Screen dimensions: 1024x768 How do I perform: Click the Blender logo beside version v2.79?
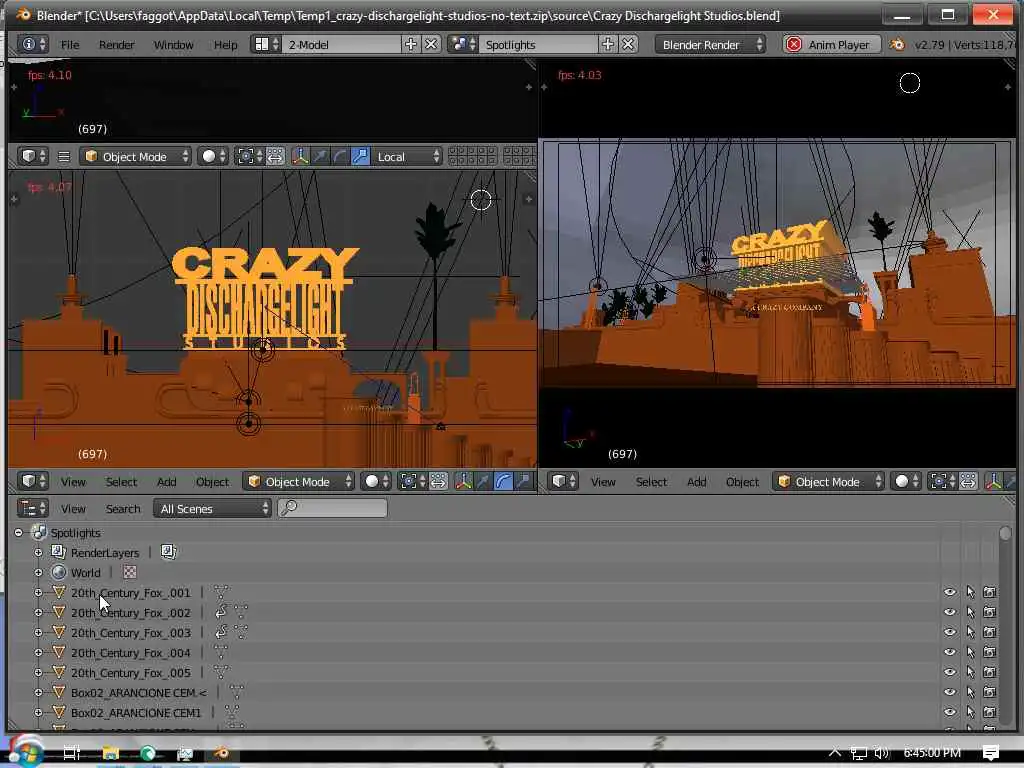[898, 44]
